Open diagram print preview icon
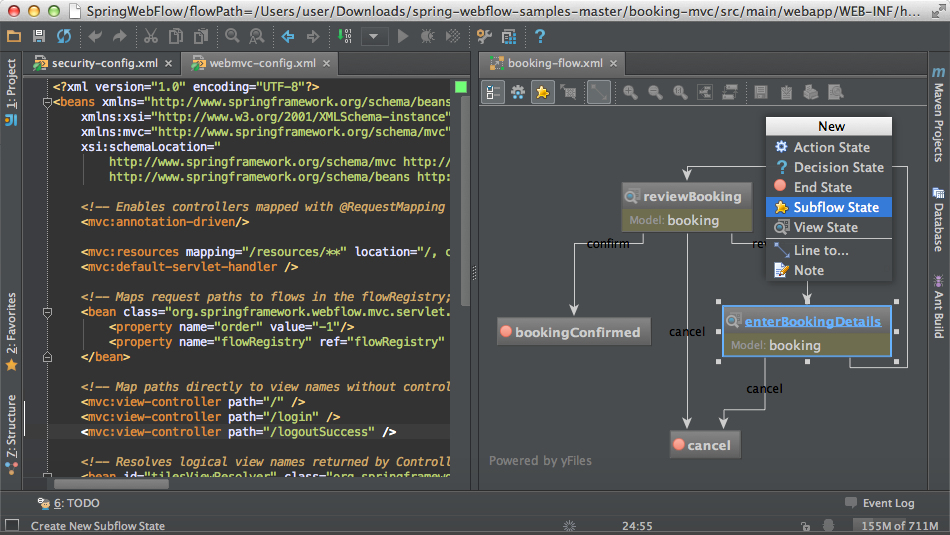The width and height of the screenshot is (950, 535). pos(835,92)
